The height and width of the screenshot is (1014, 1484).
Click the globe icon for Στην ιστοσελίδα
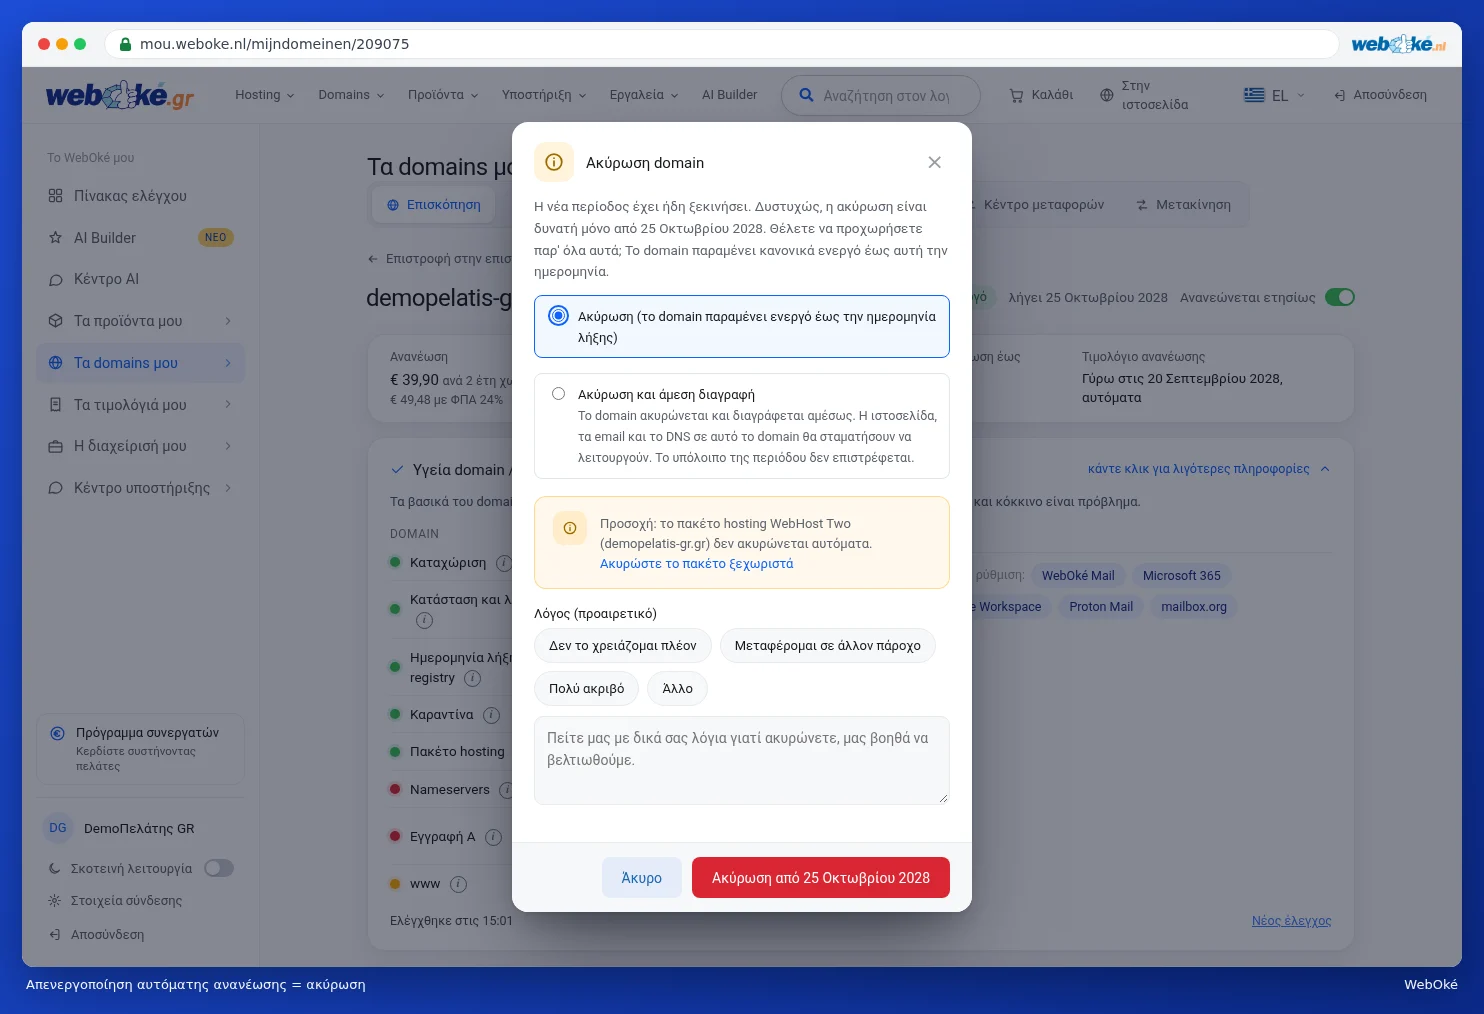point(1106,96)
